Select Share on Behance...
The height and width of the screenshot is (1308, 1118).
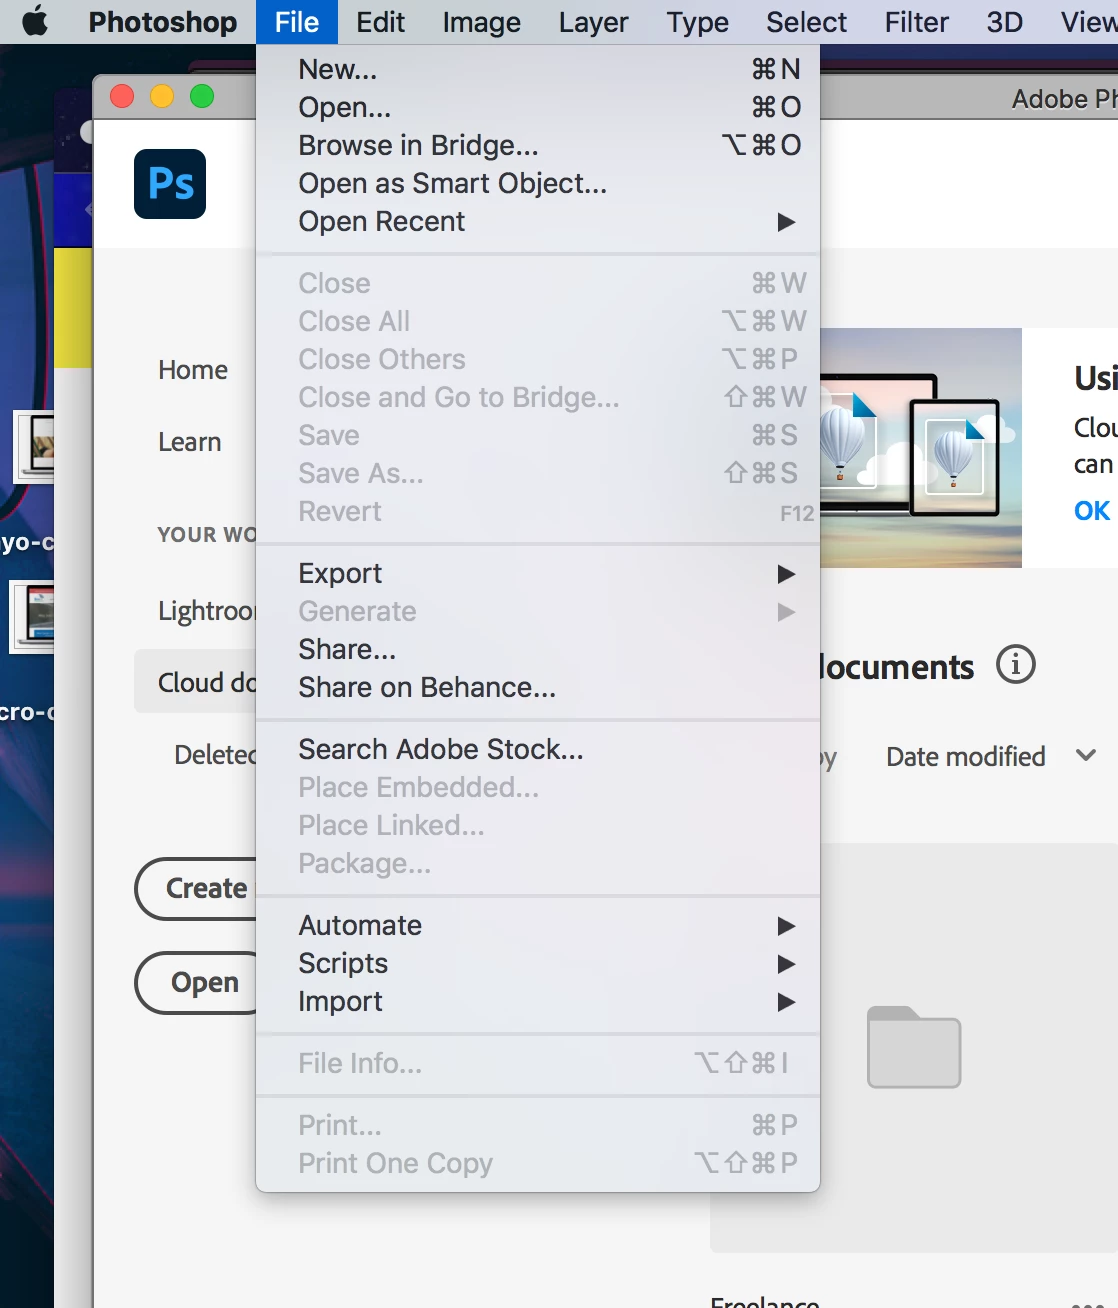point(538,687)
